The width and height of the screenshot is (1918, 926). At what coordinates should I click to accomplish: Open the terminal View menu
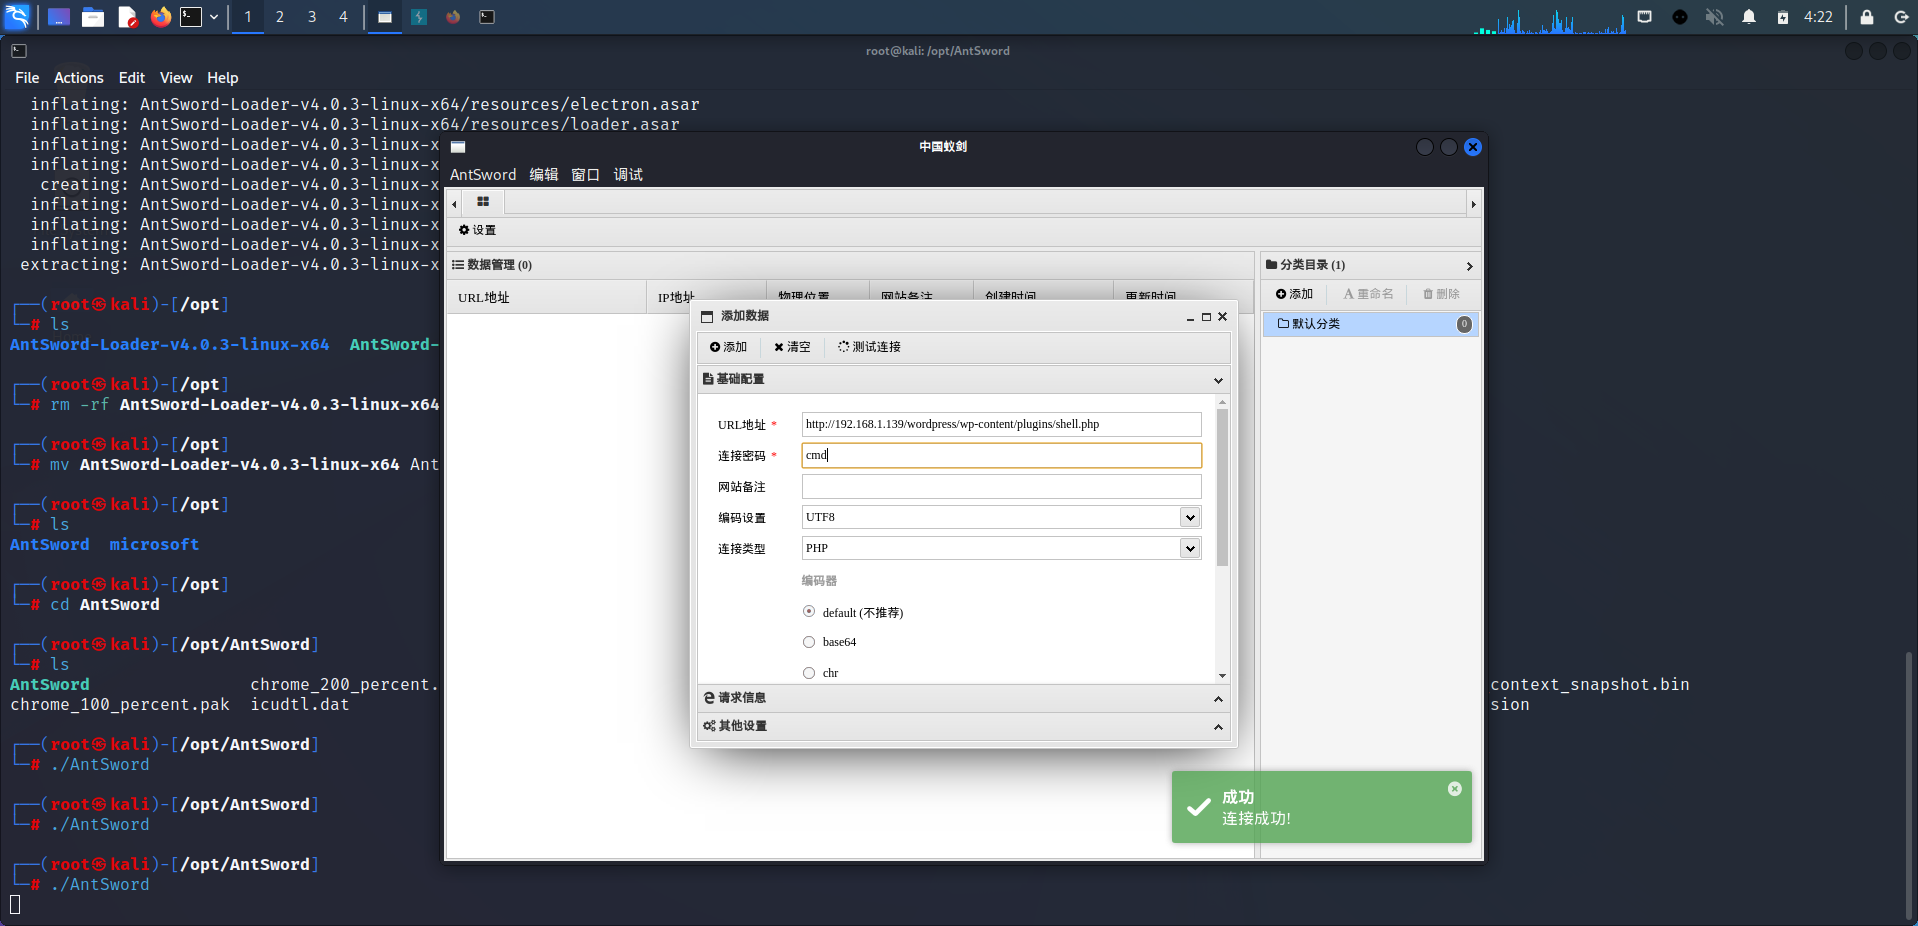[176, 78]
